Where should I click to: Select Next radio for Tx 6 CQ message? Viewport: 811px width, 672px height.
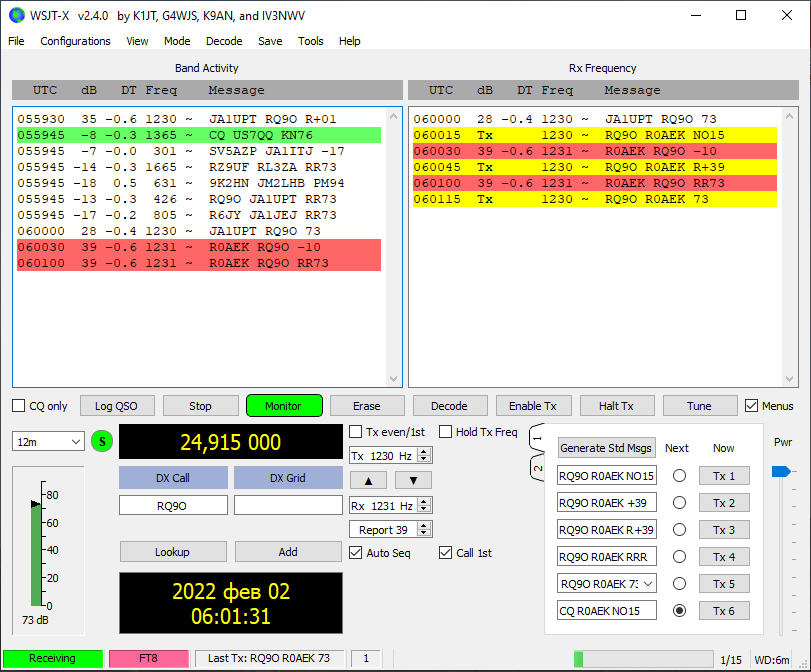[x=680, y=611]
